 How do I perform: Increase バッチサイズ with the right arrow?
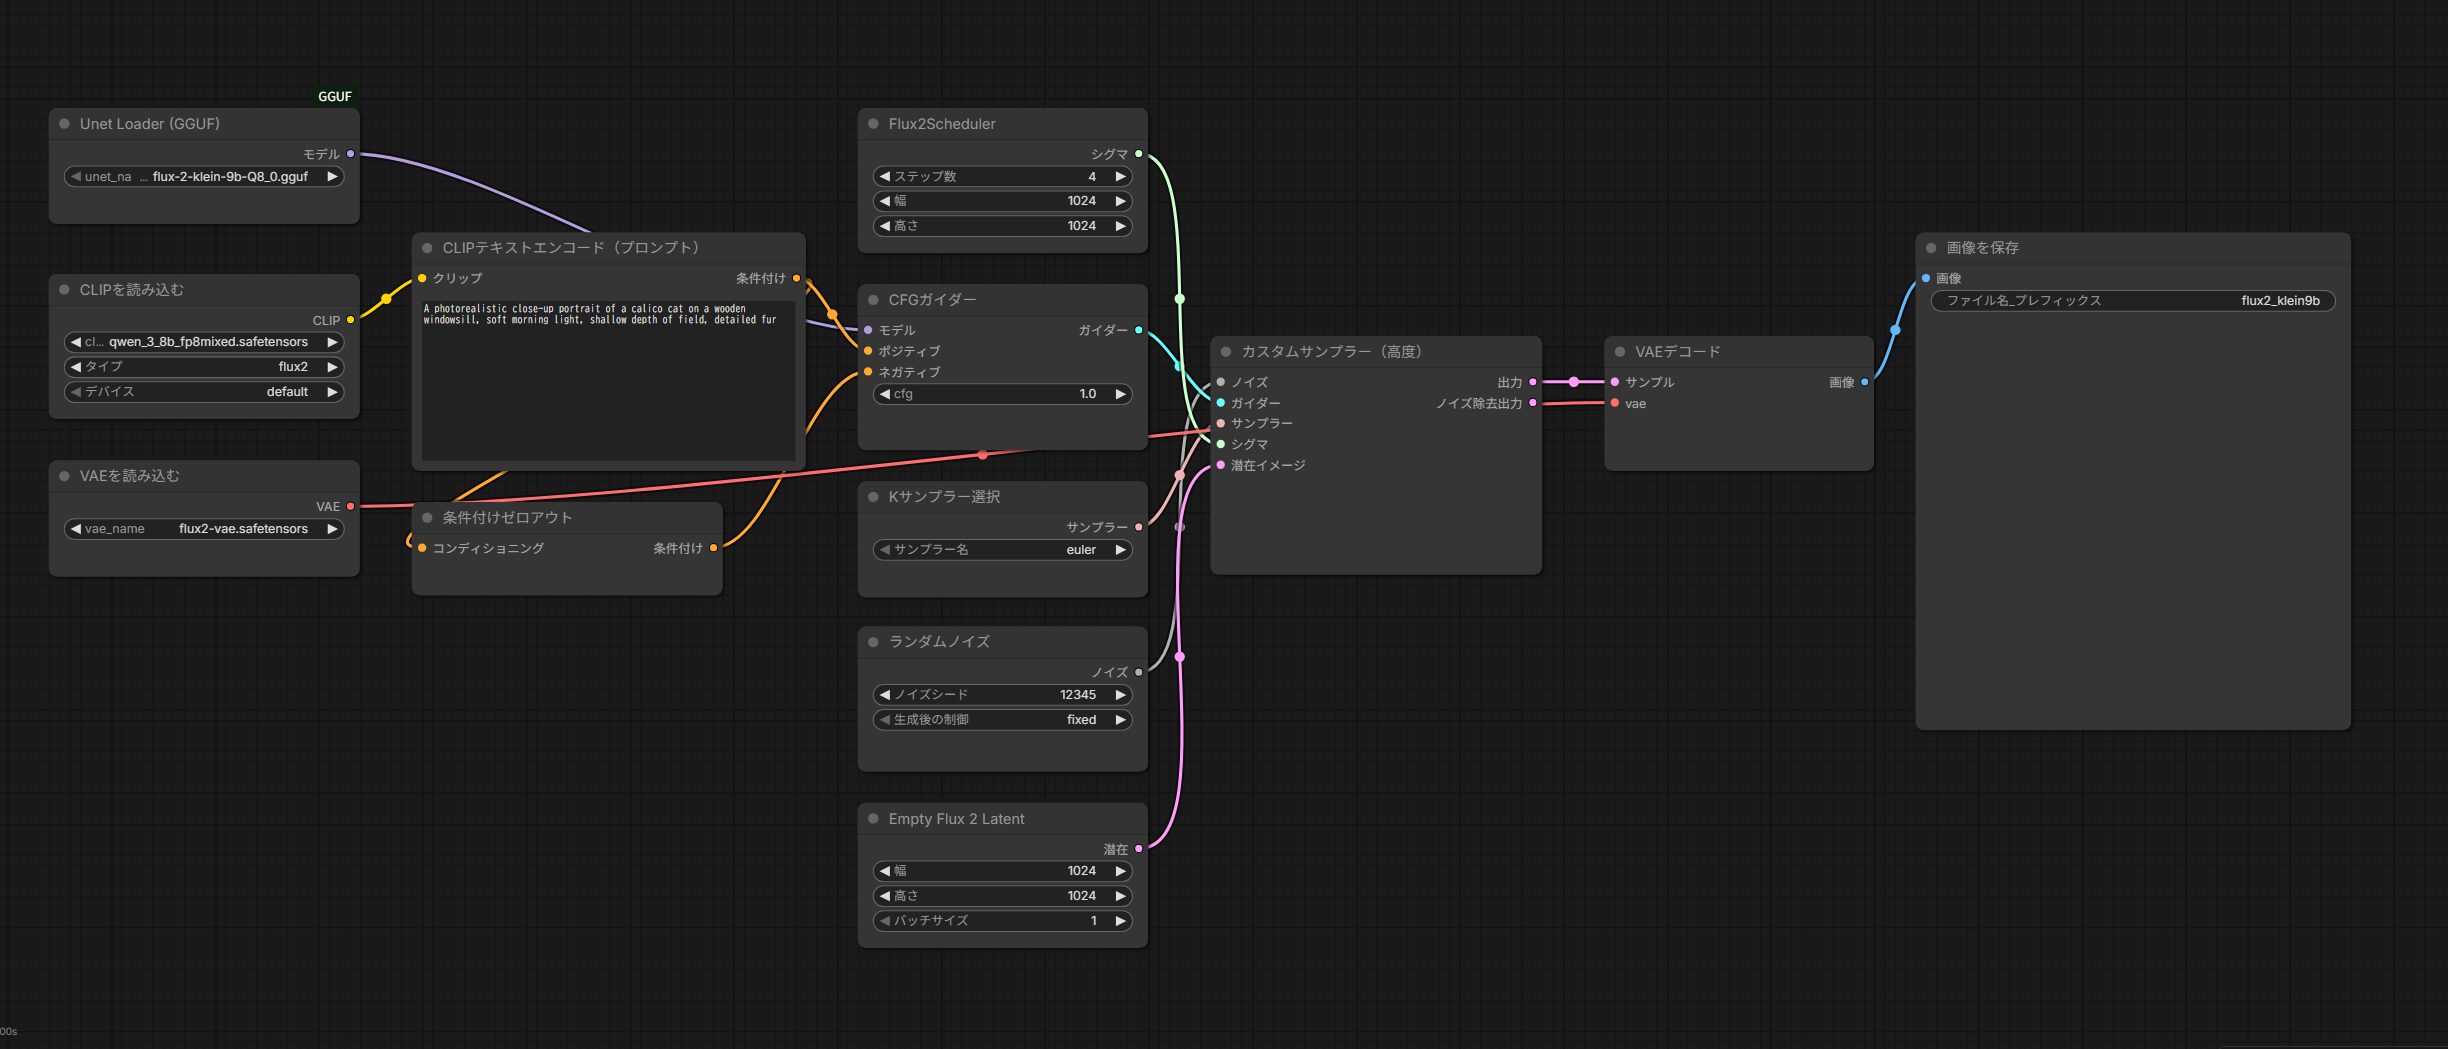pos(1120,921)
